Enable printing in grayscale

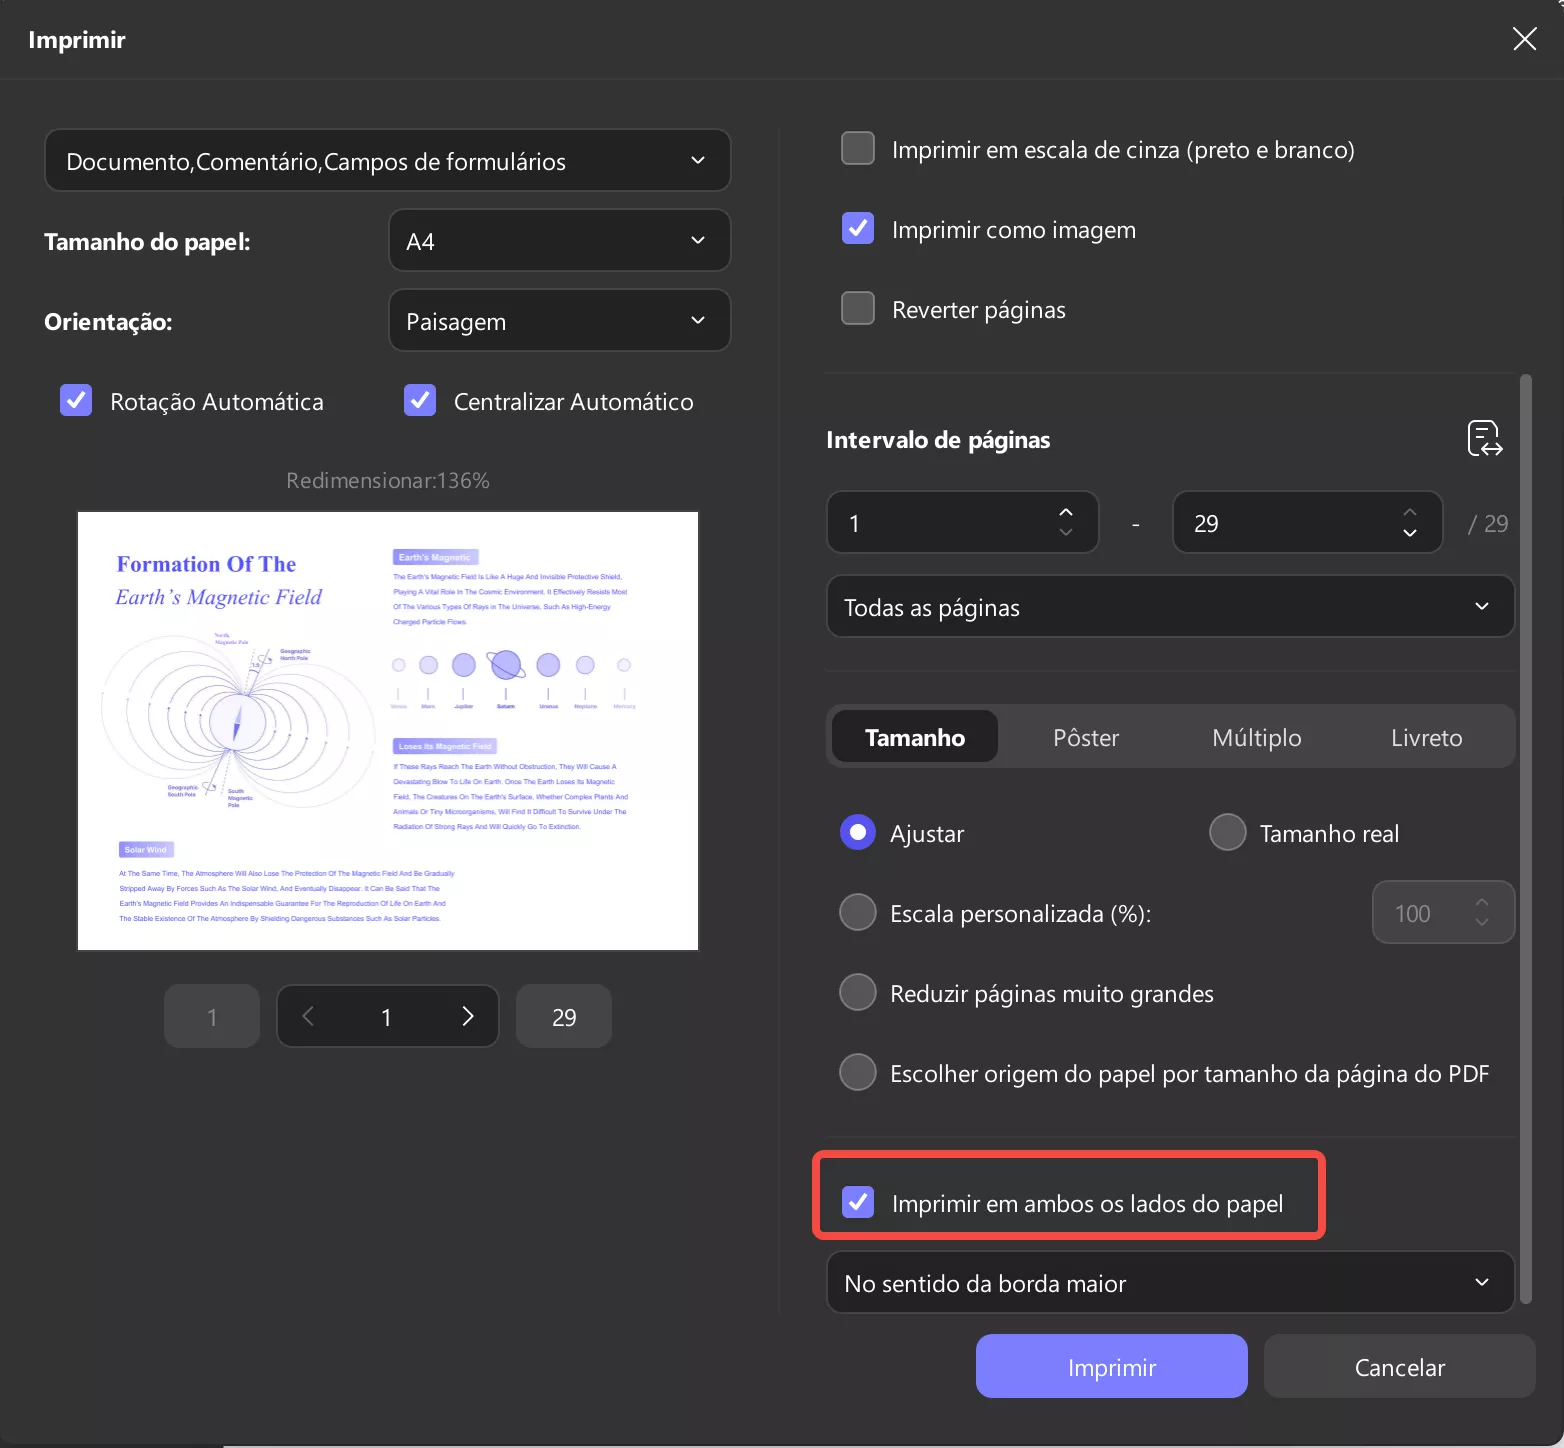tap(857, 148)
